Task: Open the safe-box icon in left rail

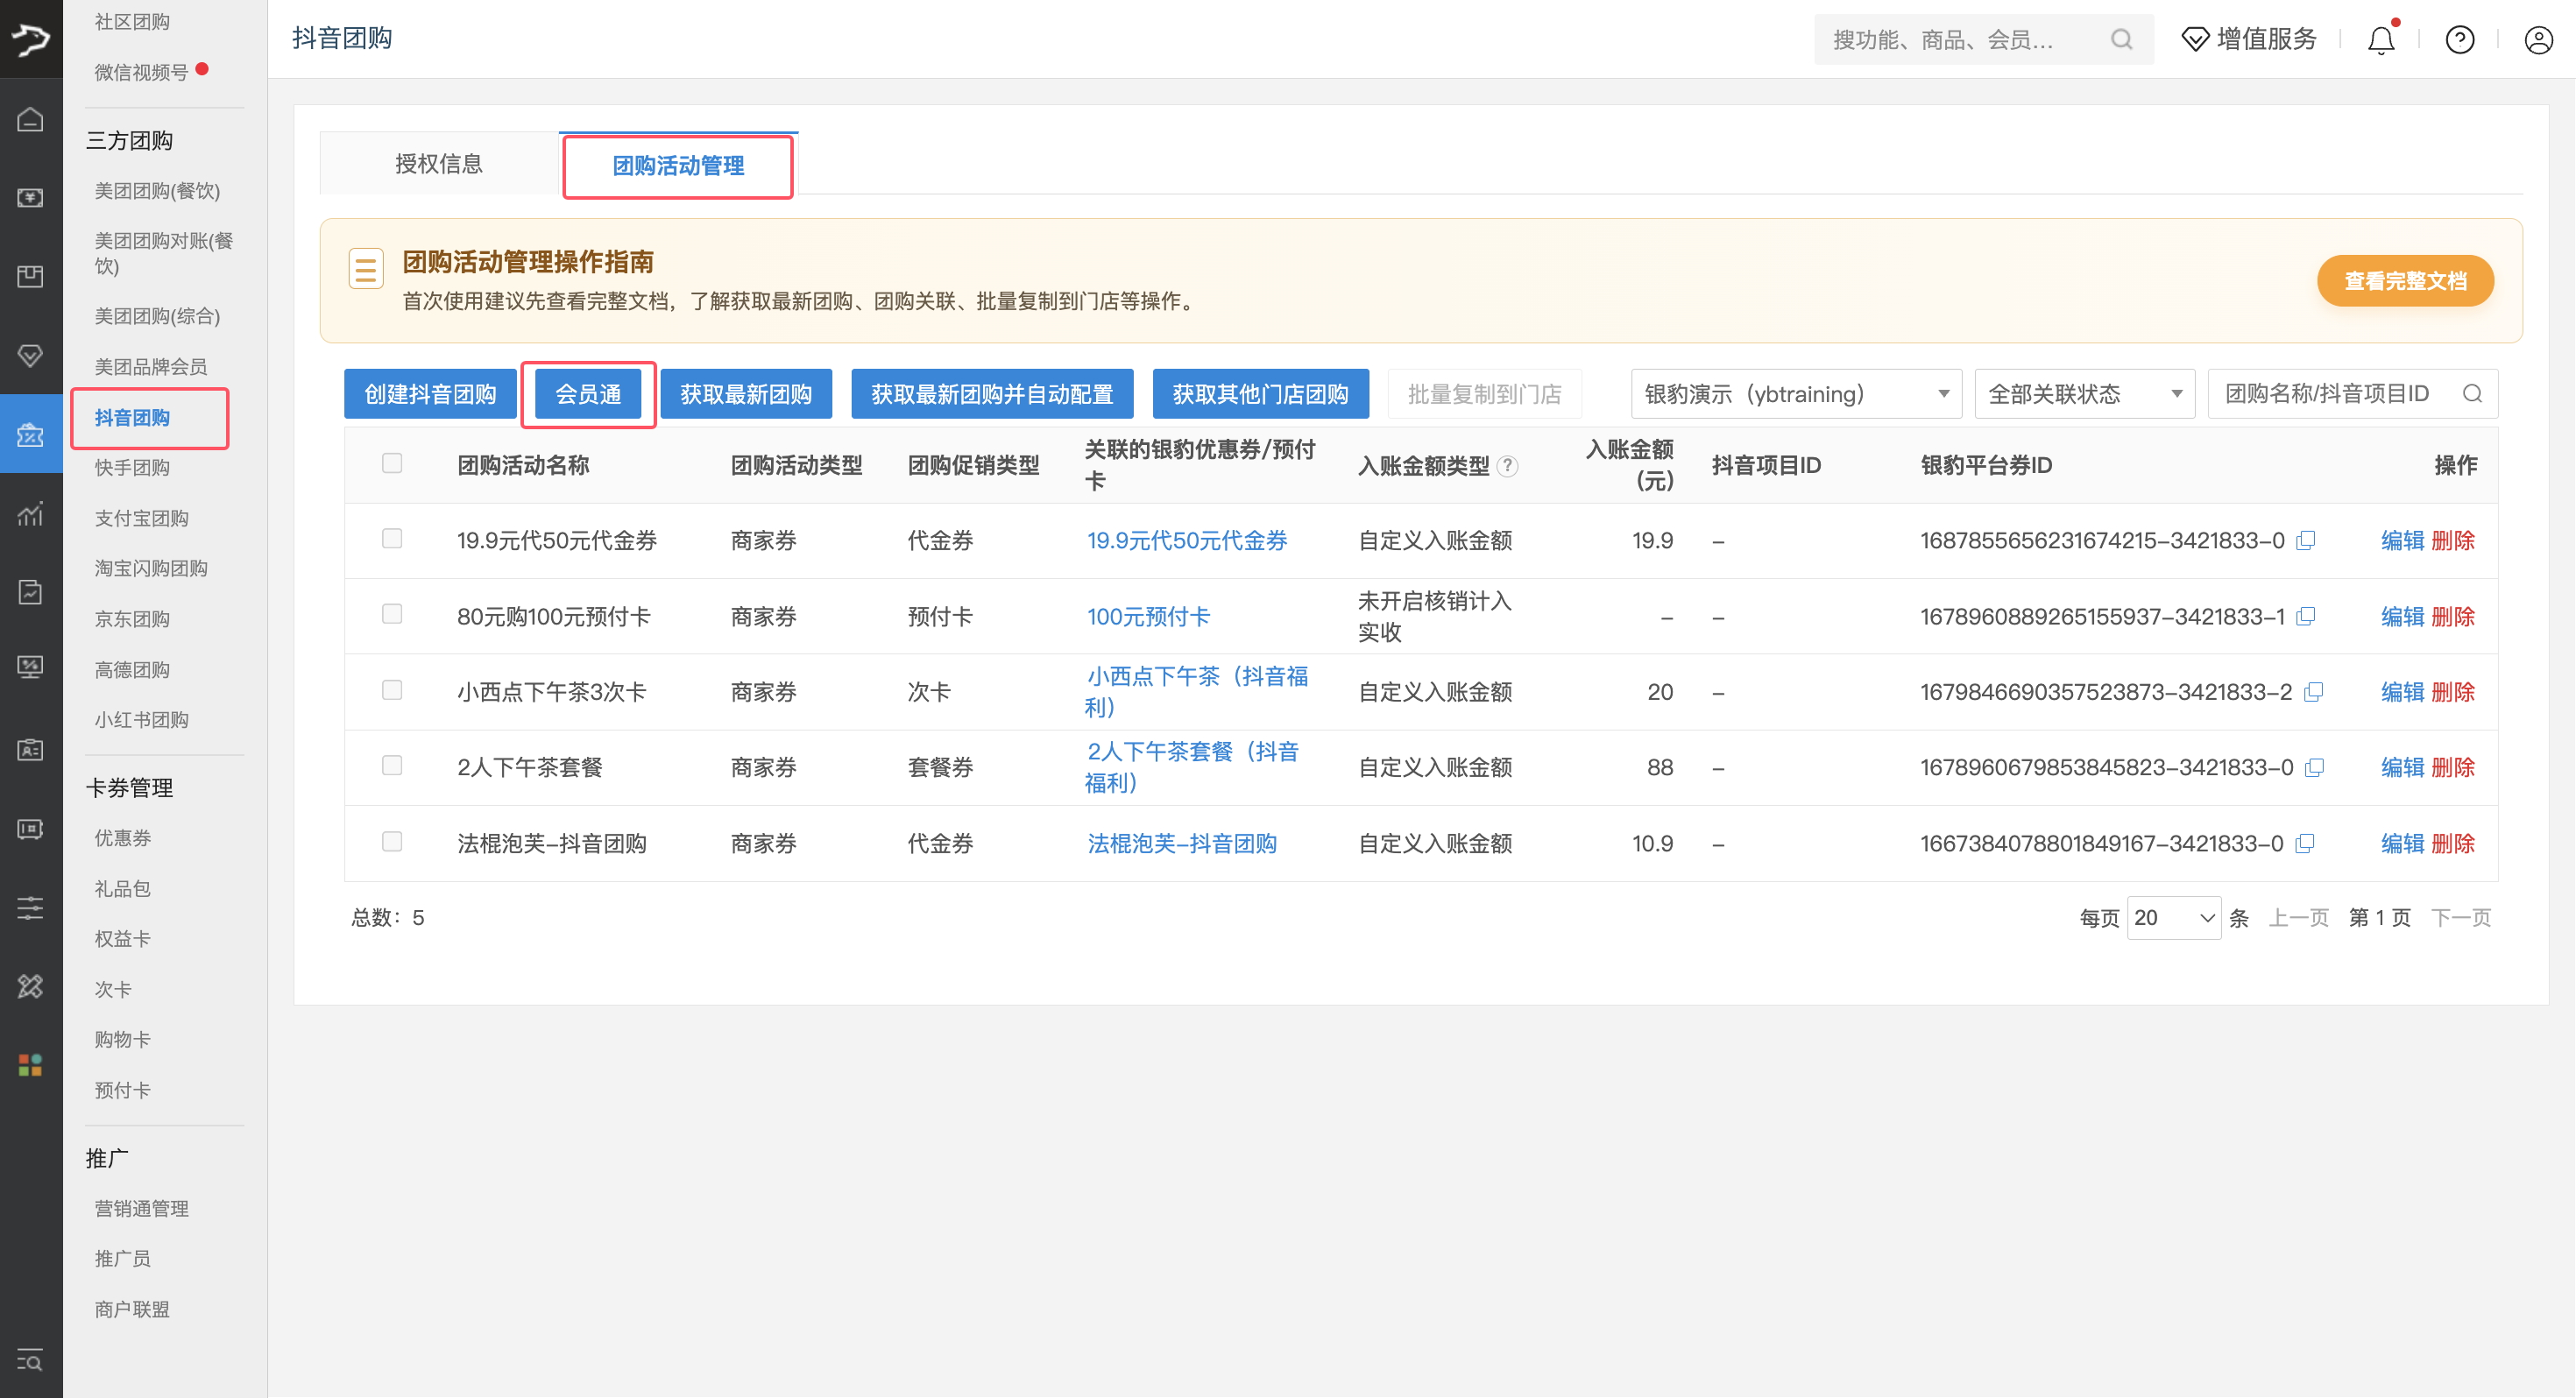Action: [31, 829]
